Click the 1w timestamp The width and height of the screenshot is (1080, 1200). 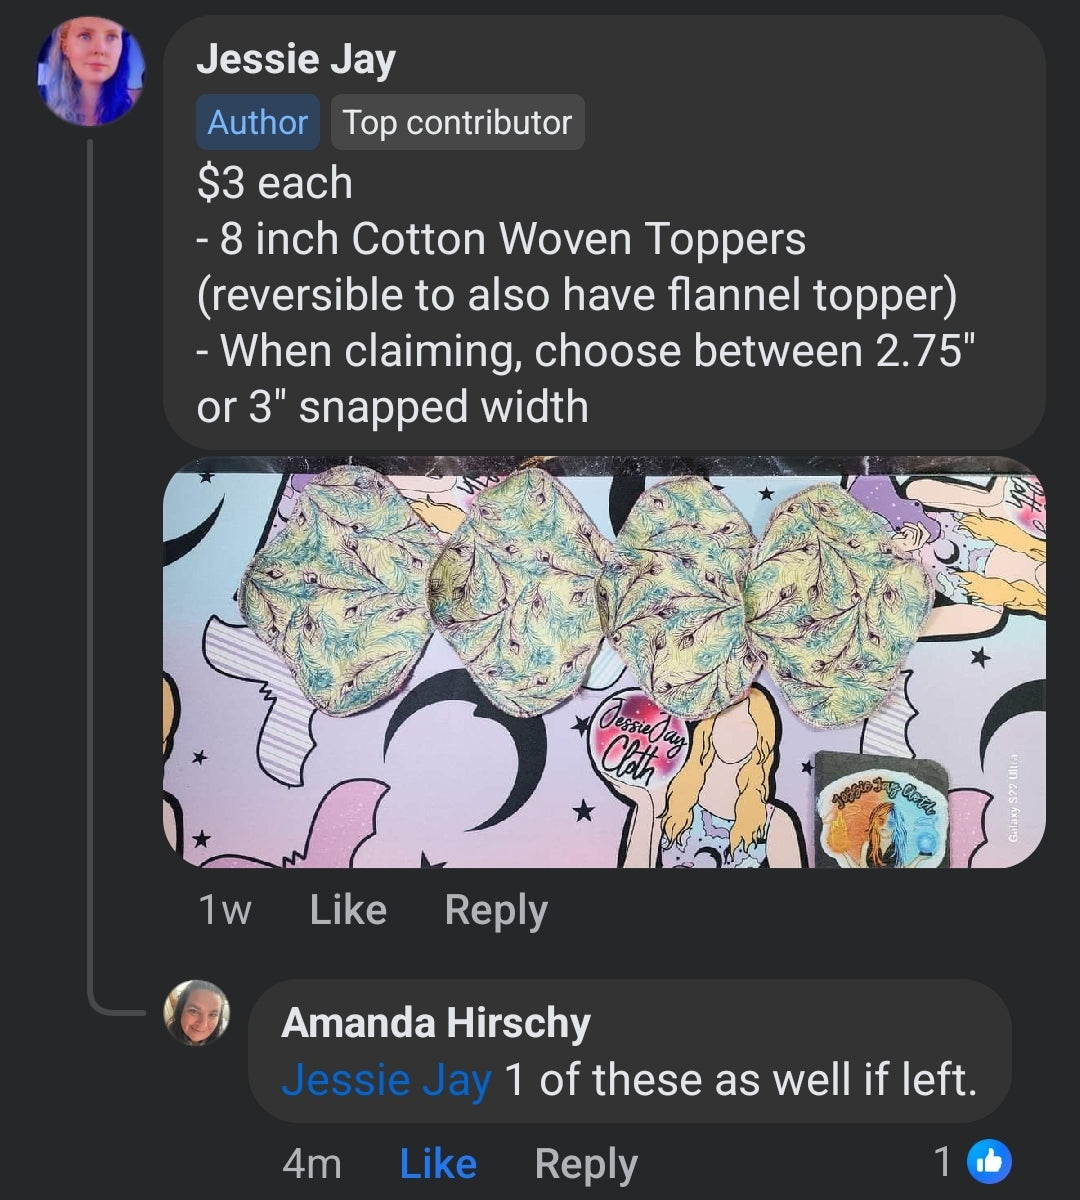[x=224, y=910]
